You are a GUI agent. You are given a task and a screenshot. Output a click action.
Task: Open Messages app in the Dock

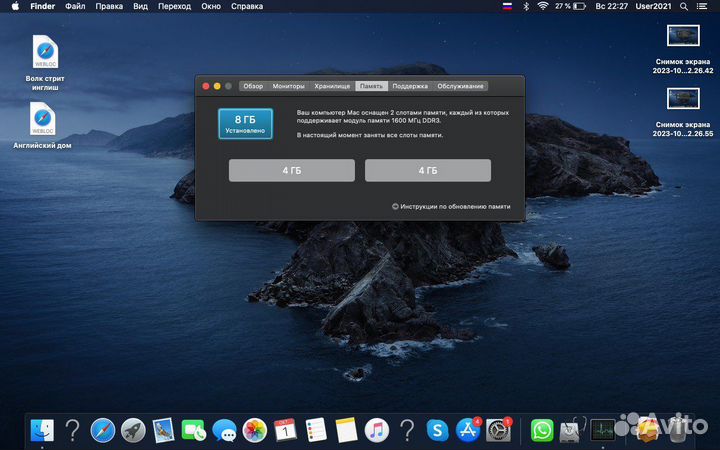pyautogui.click(x=224, y=431)
